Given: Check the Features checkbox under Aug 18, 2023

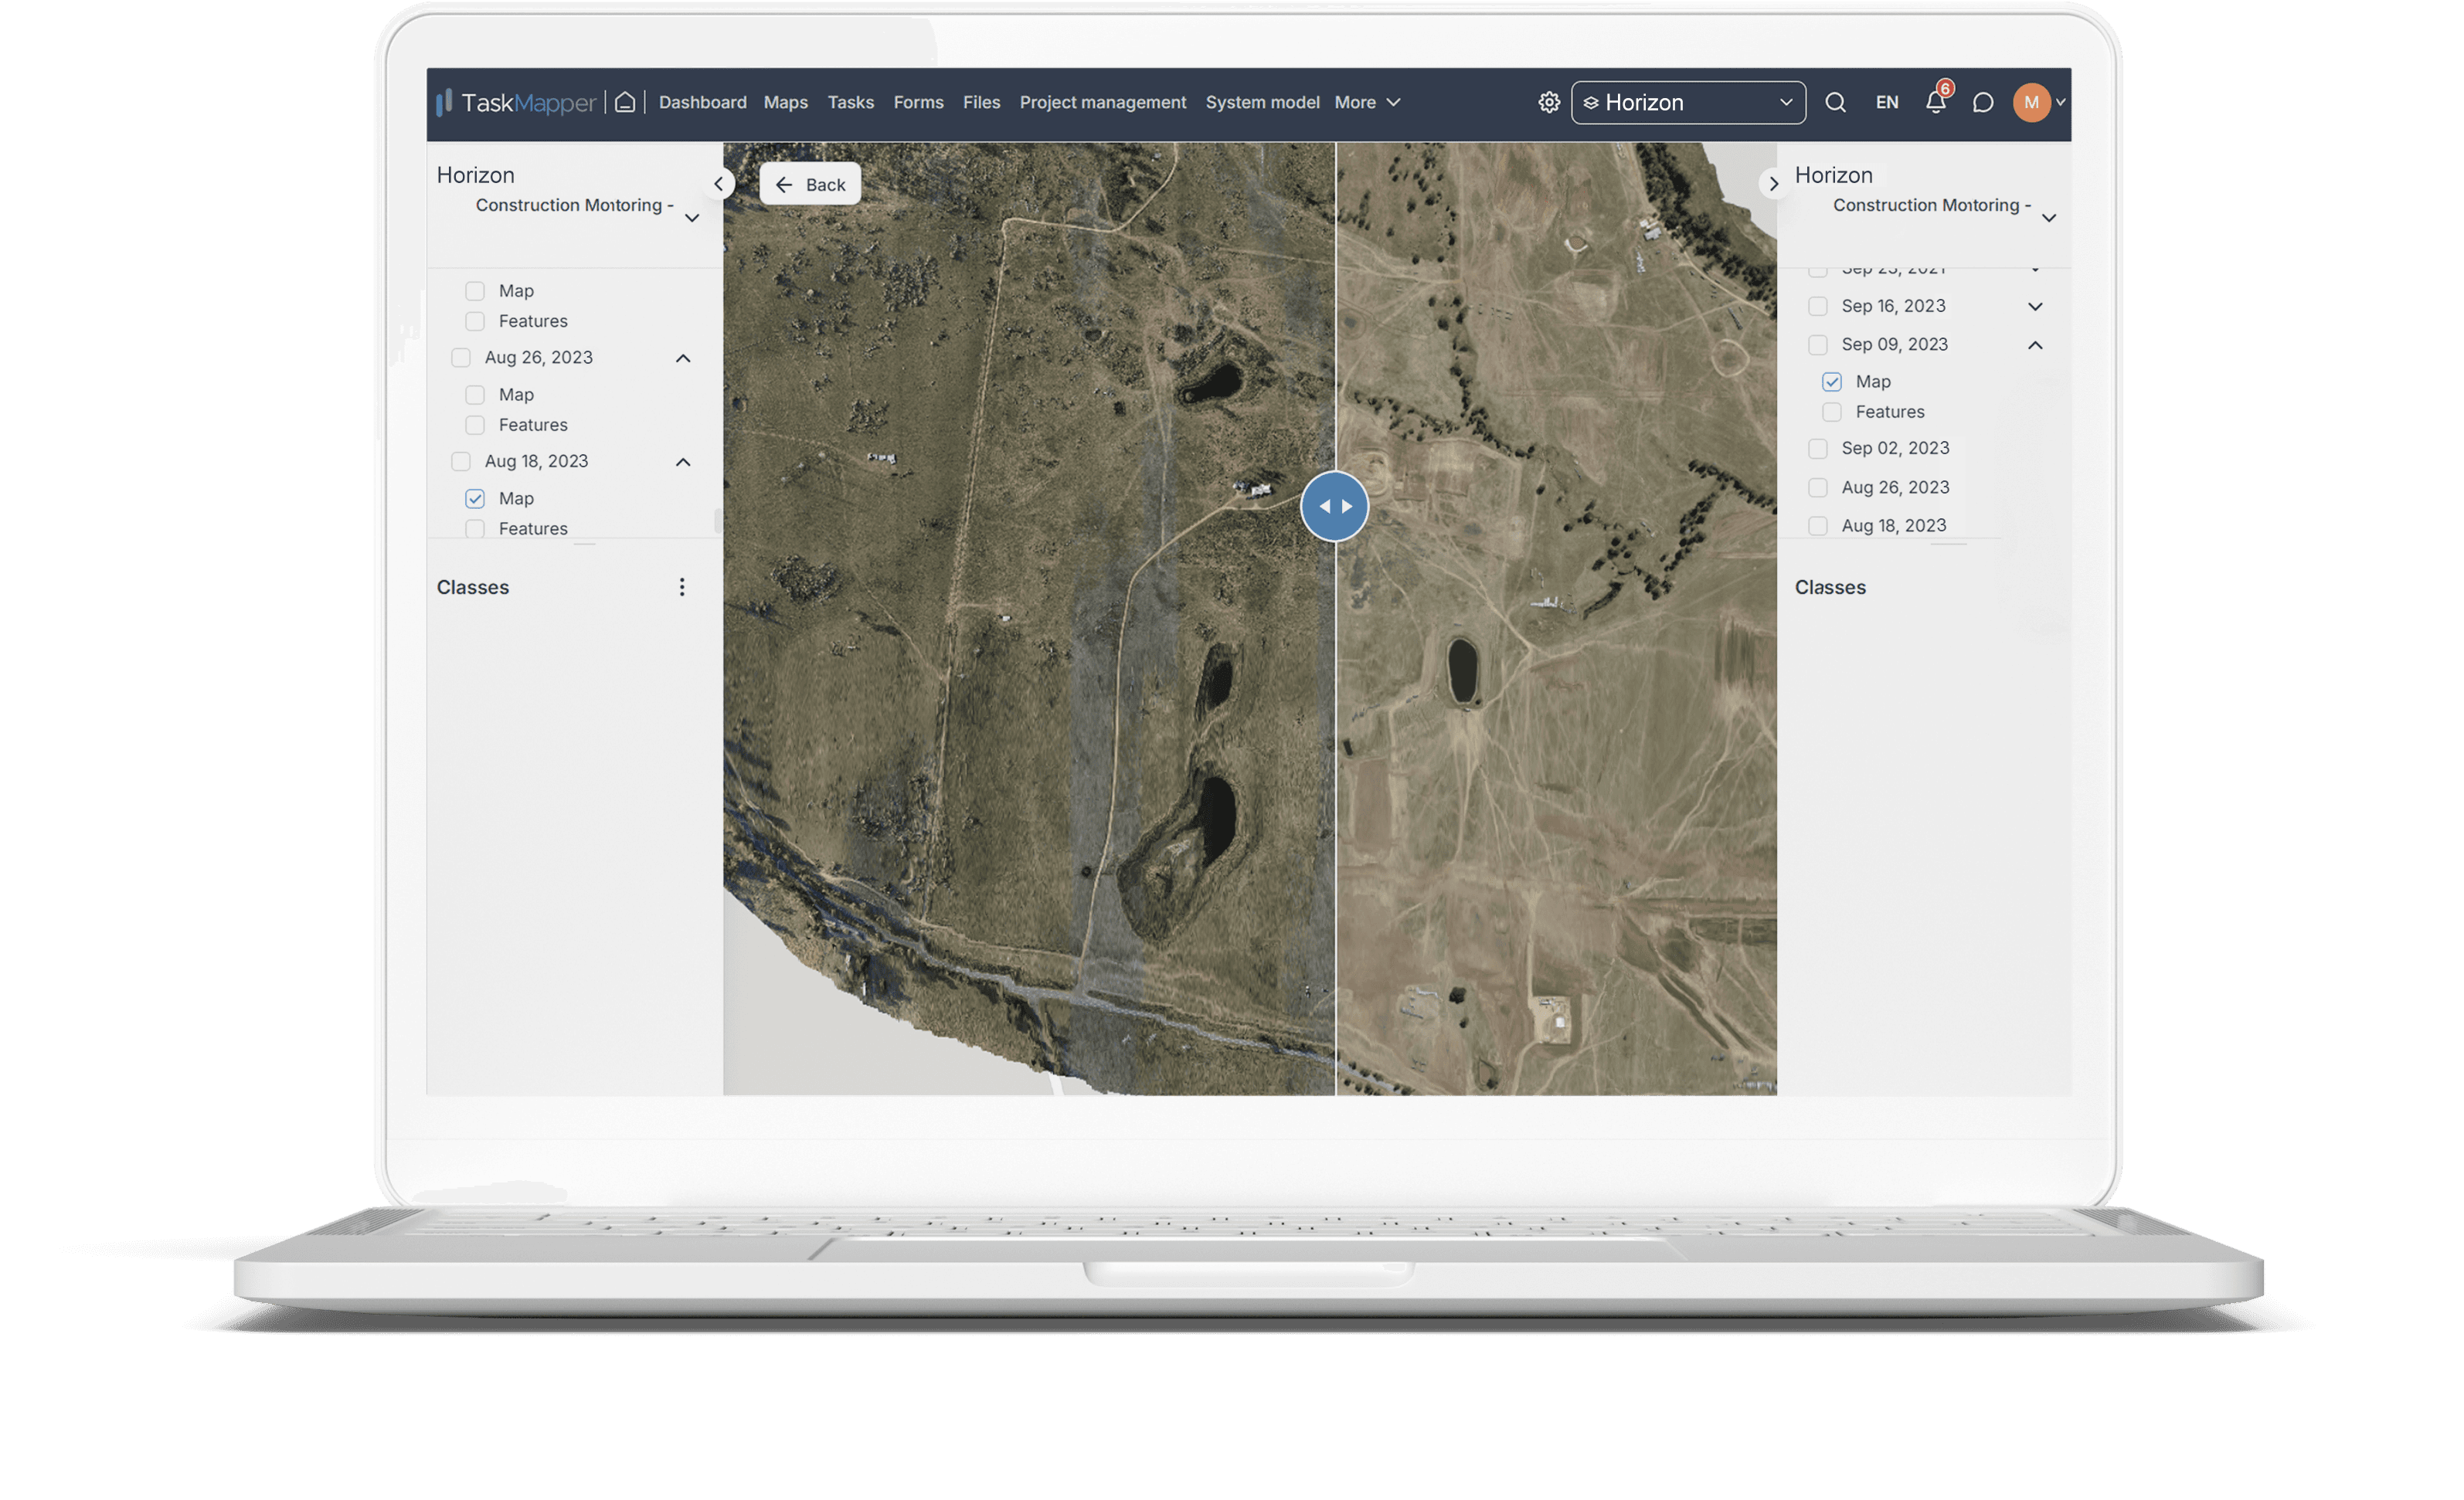Looking at the screenshot, I should tap(475, 529).
